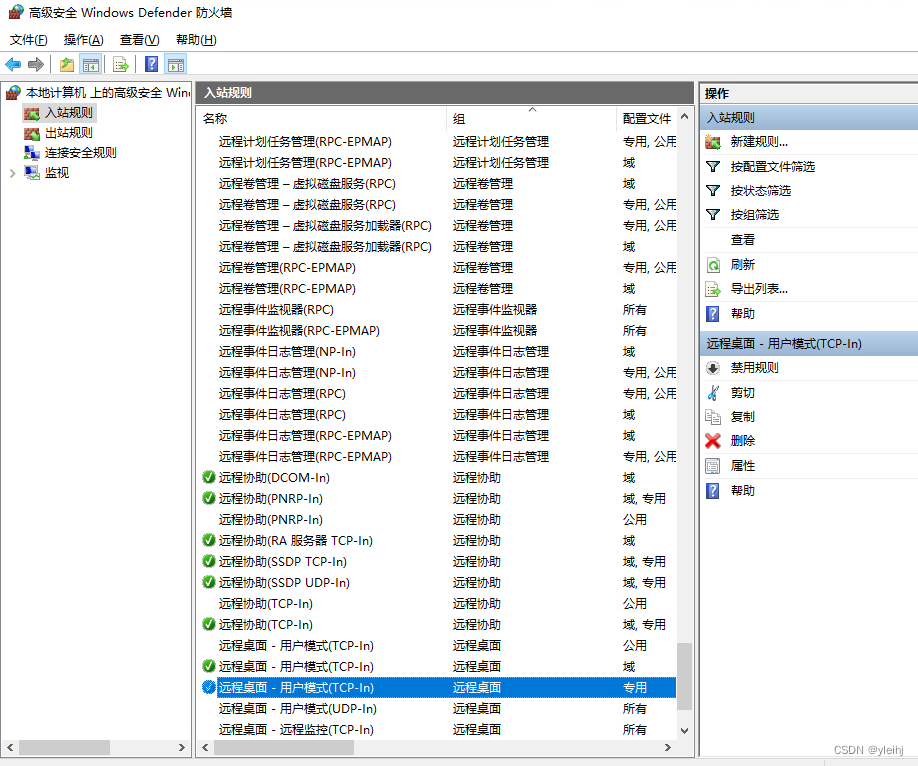Toggle the action pane toolbar icon
This screenshot has height=766, width=918.
(x=176, y=64)
